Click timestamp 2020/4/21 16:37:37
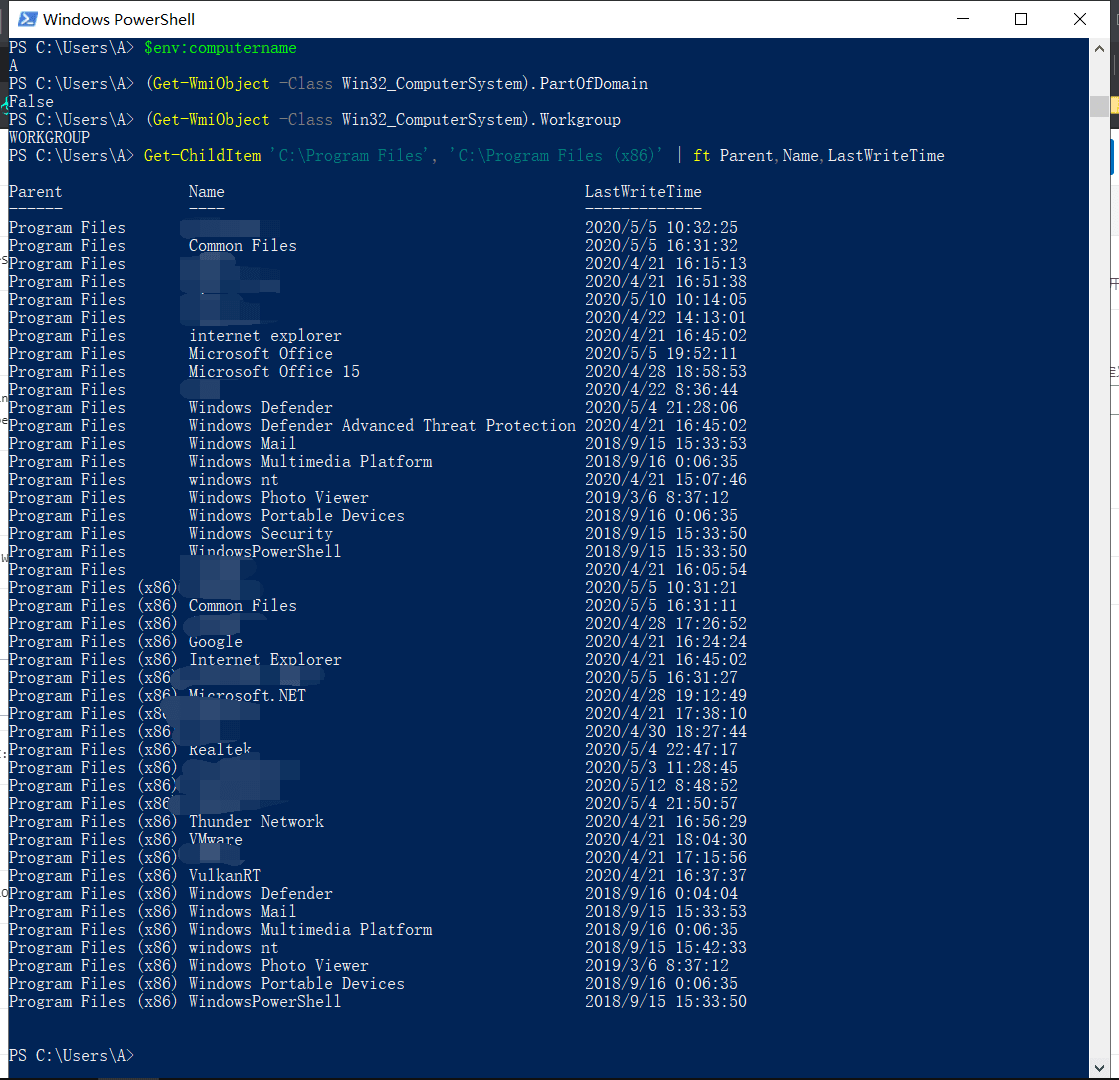Viewport: 1119px width, 1080px height. [666, 875]
